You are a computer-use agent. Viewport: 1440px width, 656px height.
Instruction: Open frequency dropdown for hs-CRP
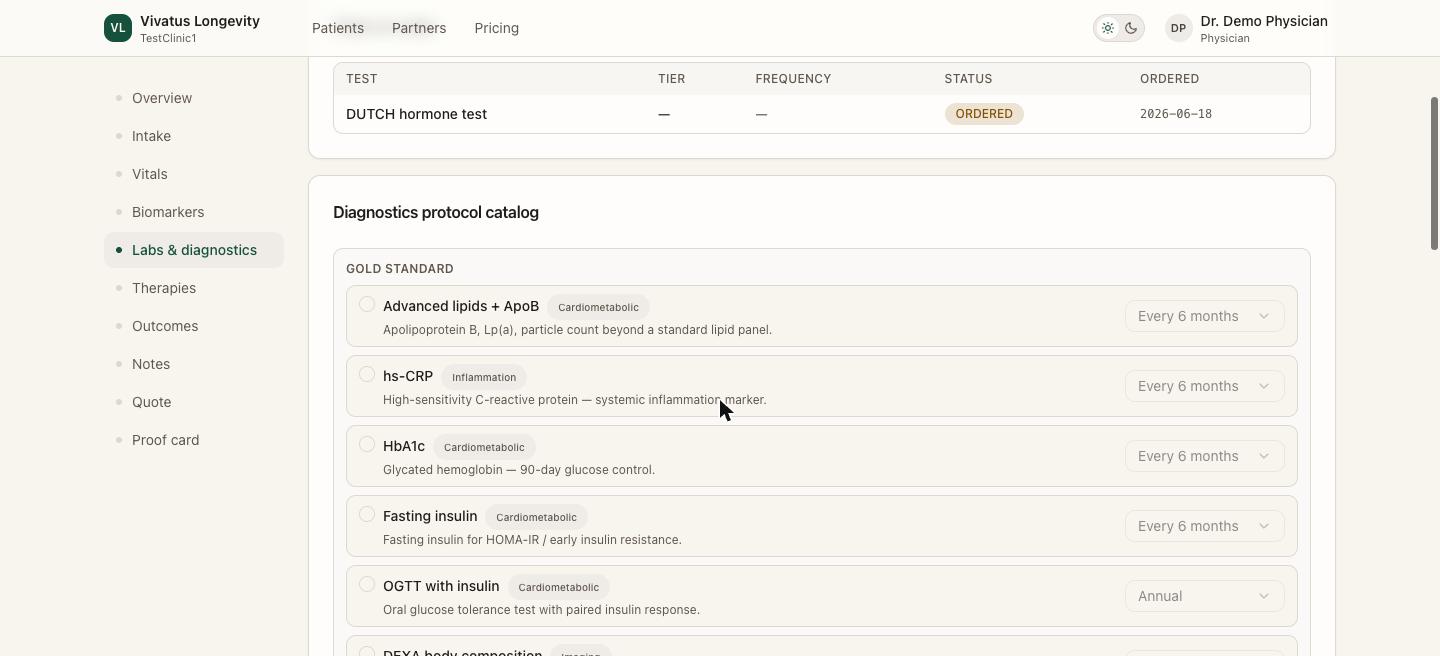1204,386
